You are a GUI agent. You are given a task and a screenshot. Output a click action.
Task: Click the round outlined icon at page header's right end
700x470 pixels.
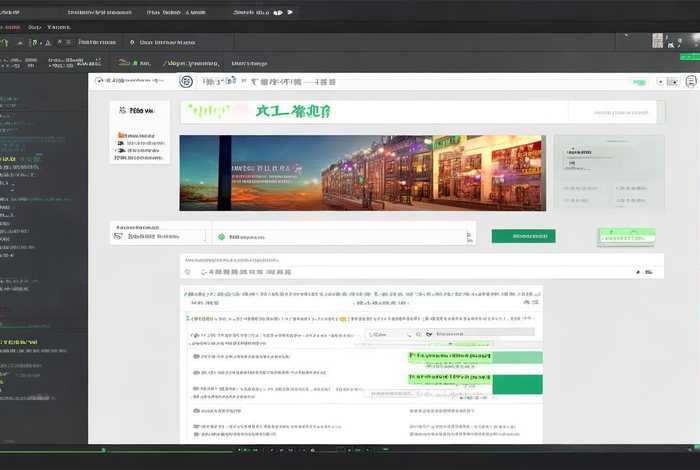coord(691,82)
